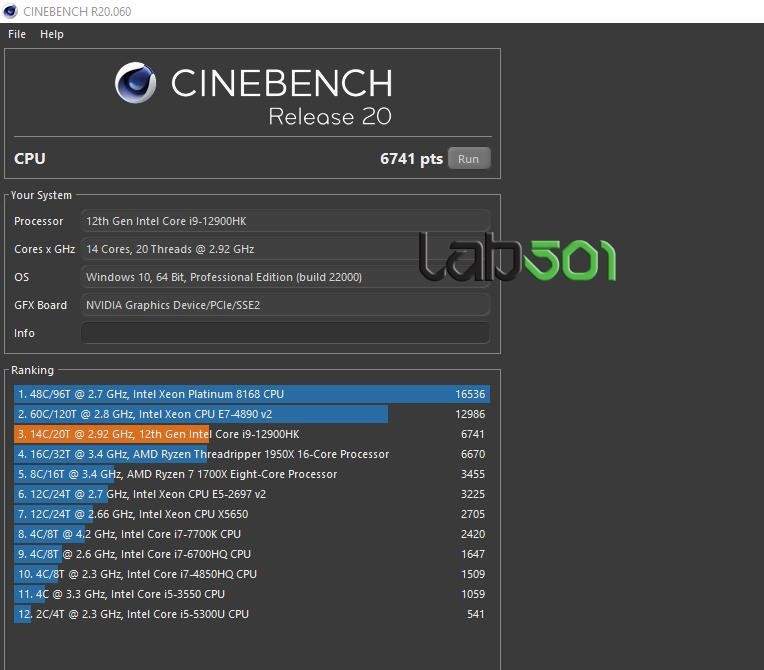Click the 6741 pts CPU score

(411, 159)
